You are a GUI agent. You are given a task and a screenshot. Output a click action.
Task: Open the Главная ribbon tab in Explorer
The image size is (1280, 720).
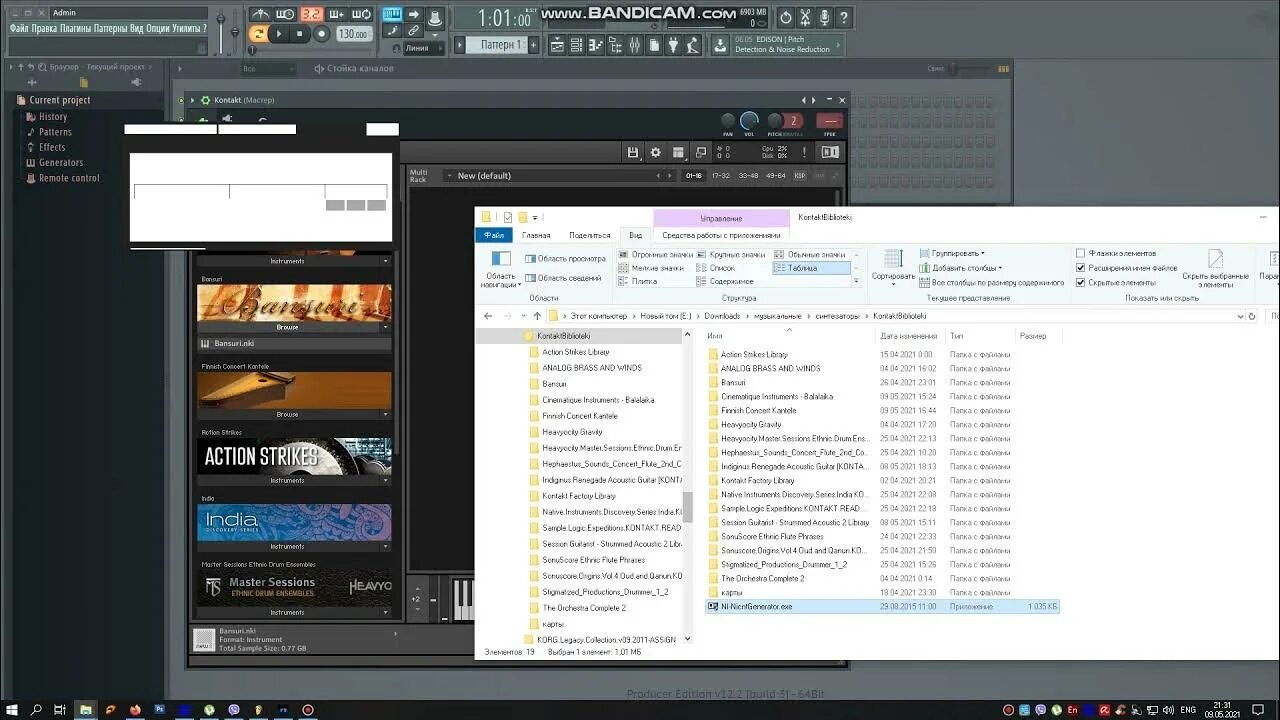(536, 235)
